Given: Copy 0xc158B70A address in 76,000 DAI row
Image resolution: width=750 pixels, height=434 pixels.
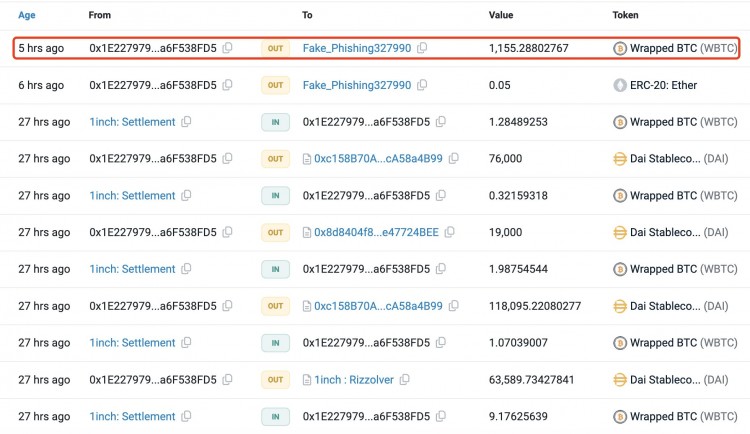Looking at the screenshot, I should tap(453, 158).
